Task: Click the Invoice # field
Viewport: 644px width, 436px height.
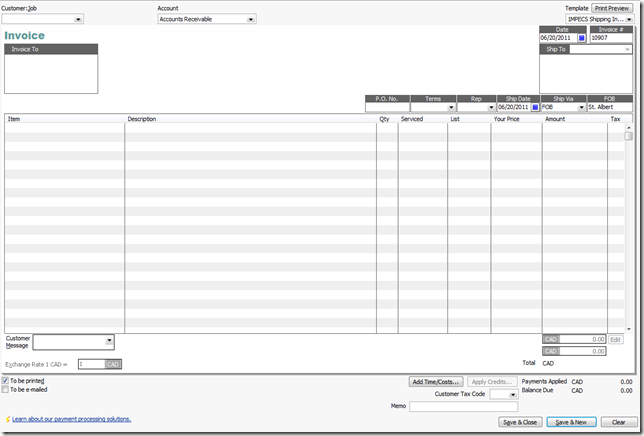Action: click(611, 38)
